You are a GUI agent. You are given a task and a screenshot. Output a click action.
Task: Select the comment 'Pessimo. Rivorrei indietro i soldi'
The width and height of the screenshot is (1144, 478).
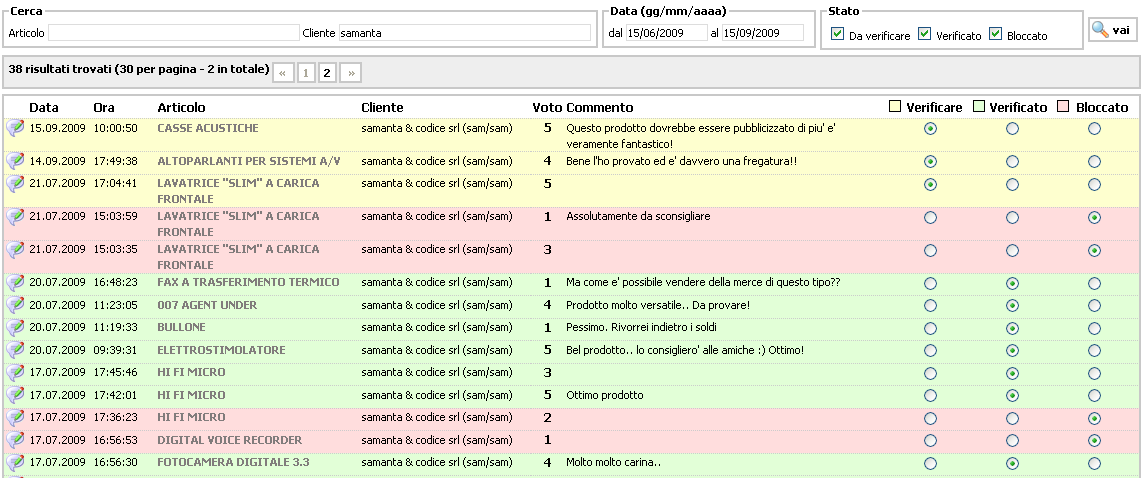pos(641,328)
